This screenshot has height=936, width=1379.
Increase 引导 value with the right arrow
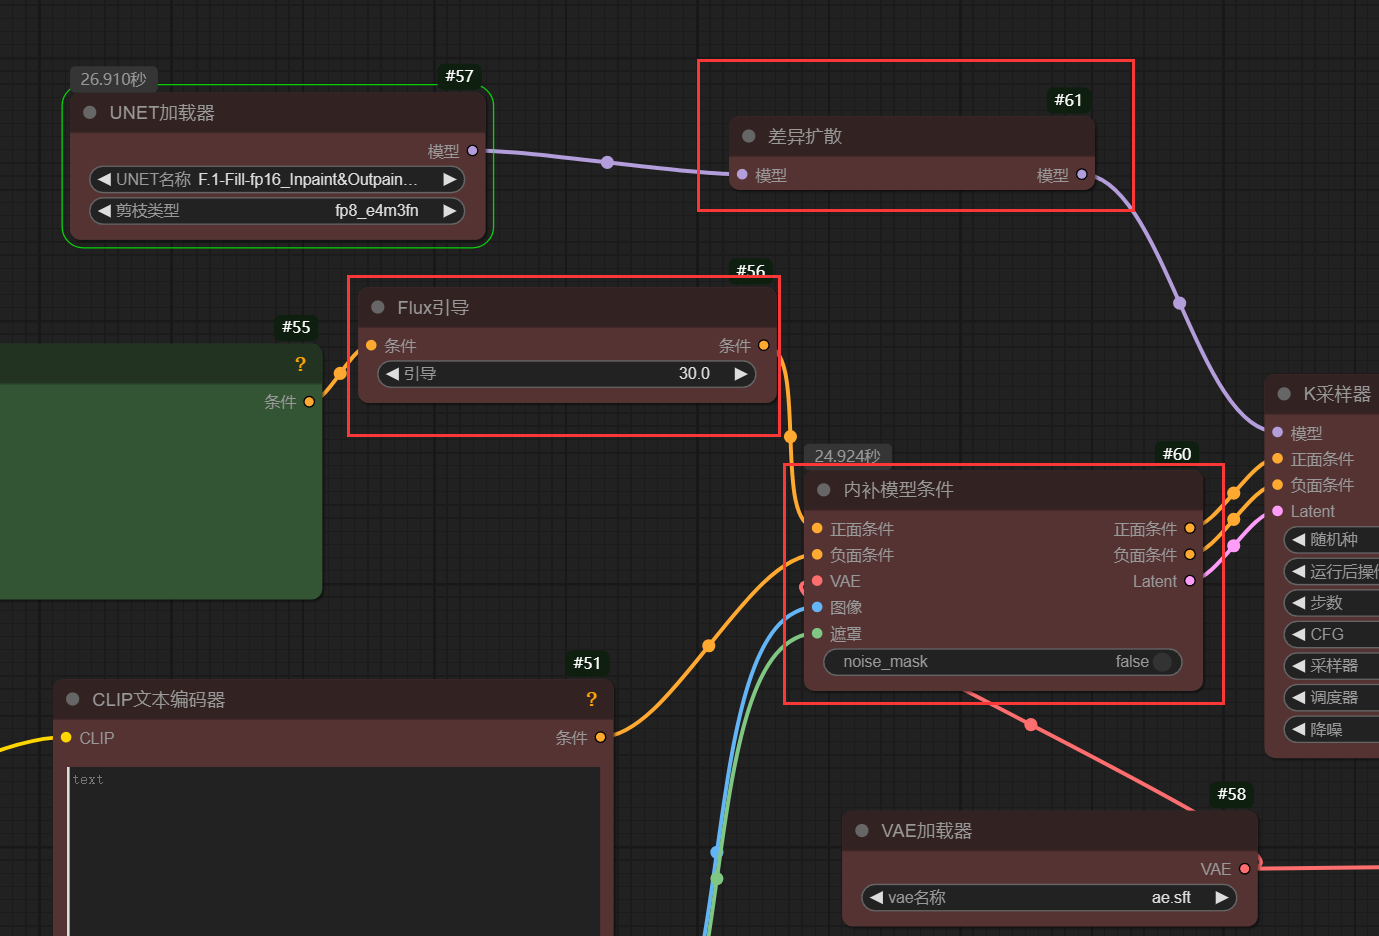[x=741, y=374]
